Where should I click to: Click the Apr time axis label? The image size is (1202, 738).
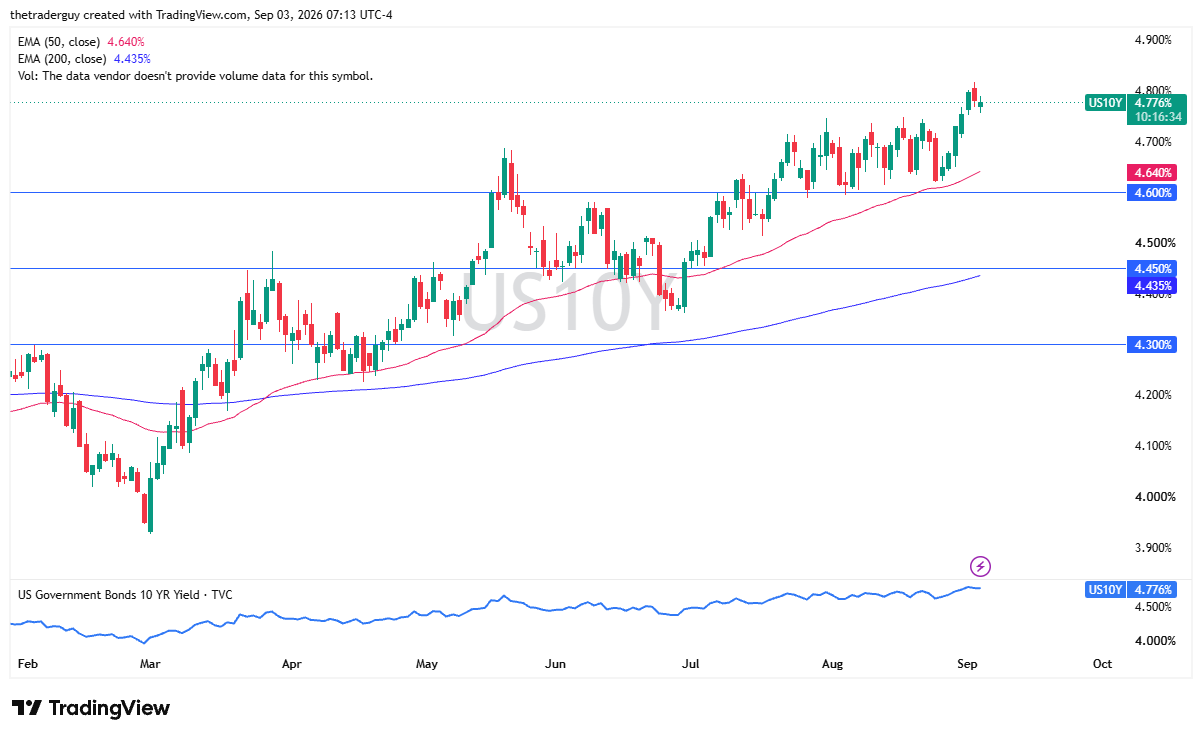292,664
